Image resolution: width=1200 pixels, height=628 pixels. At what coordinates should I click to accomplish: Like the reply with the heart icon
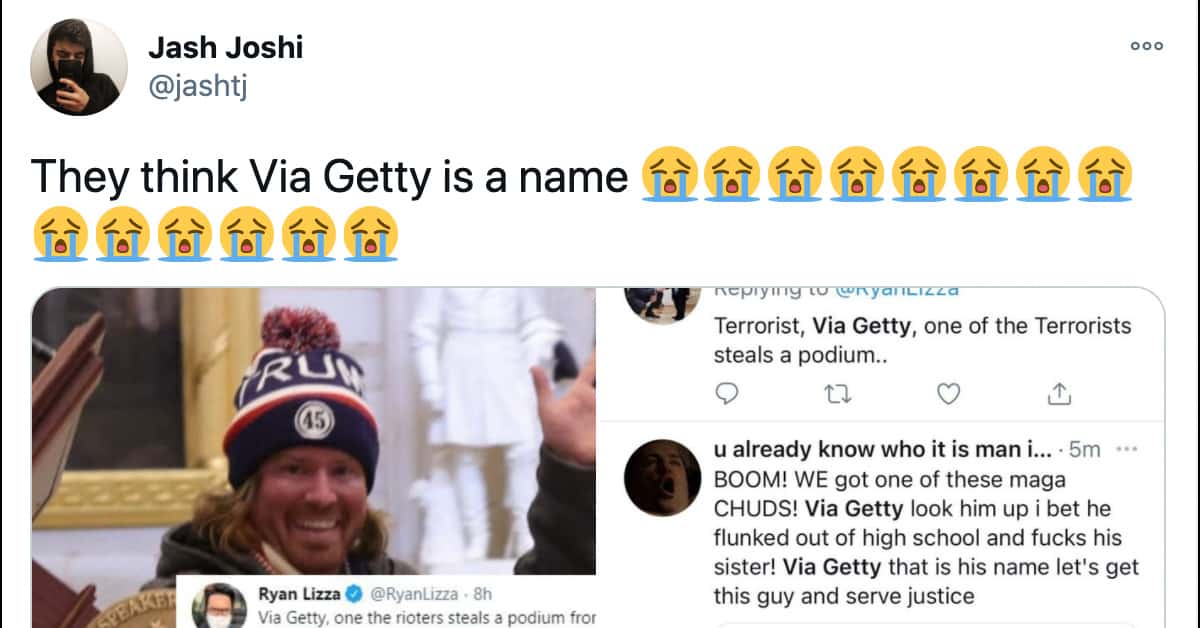click(948, 394)
